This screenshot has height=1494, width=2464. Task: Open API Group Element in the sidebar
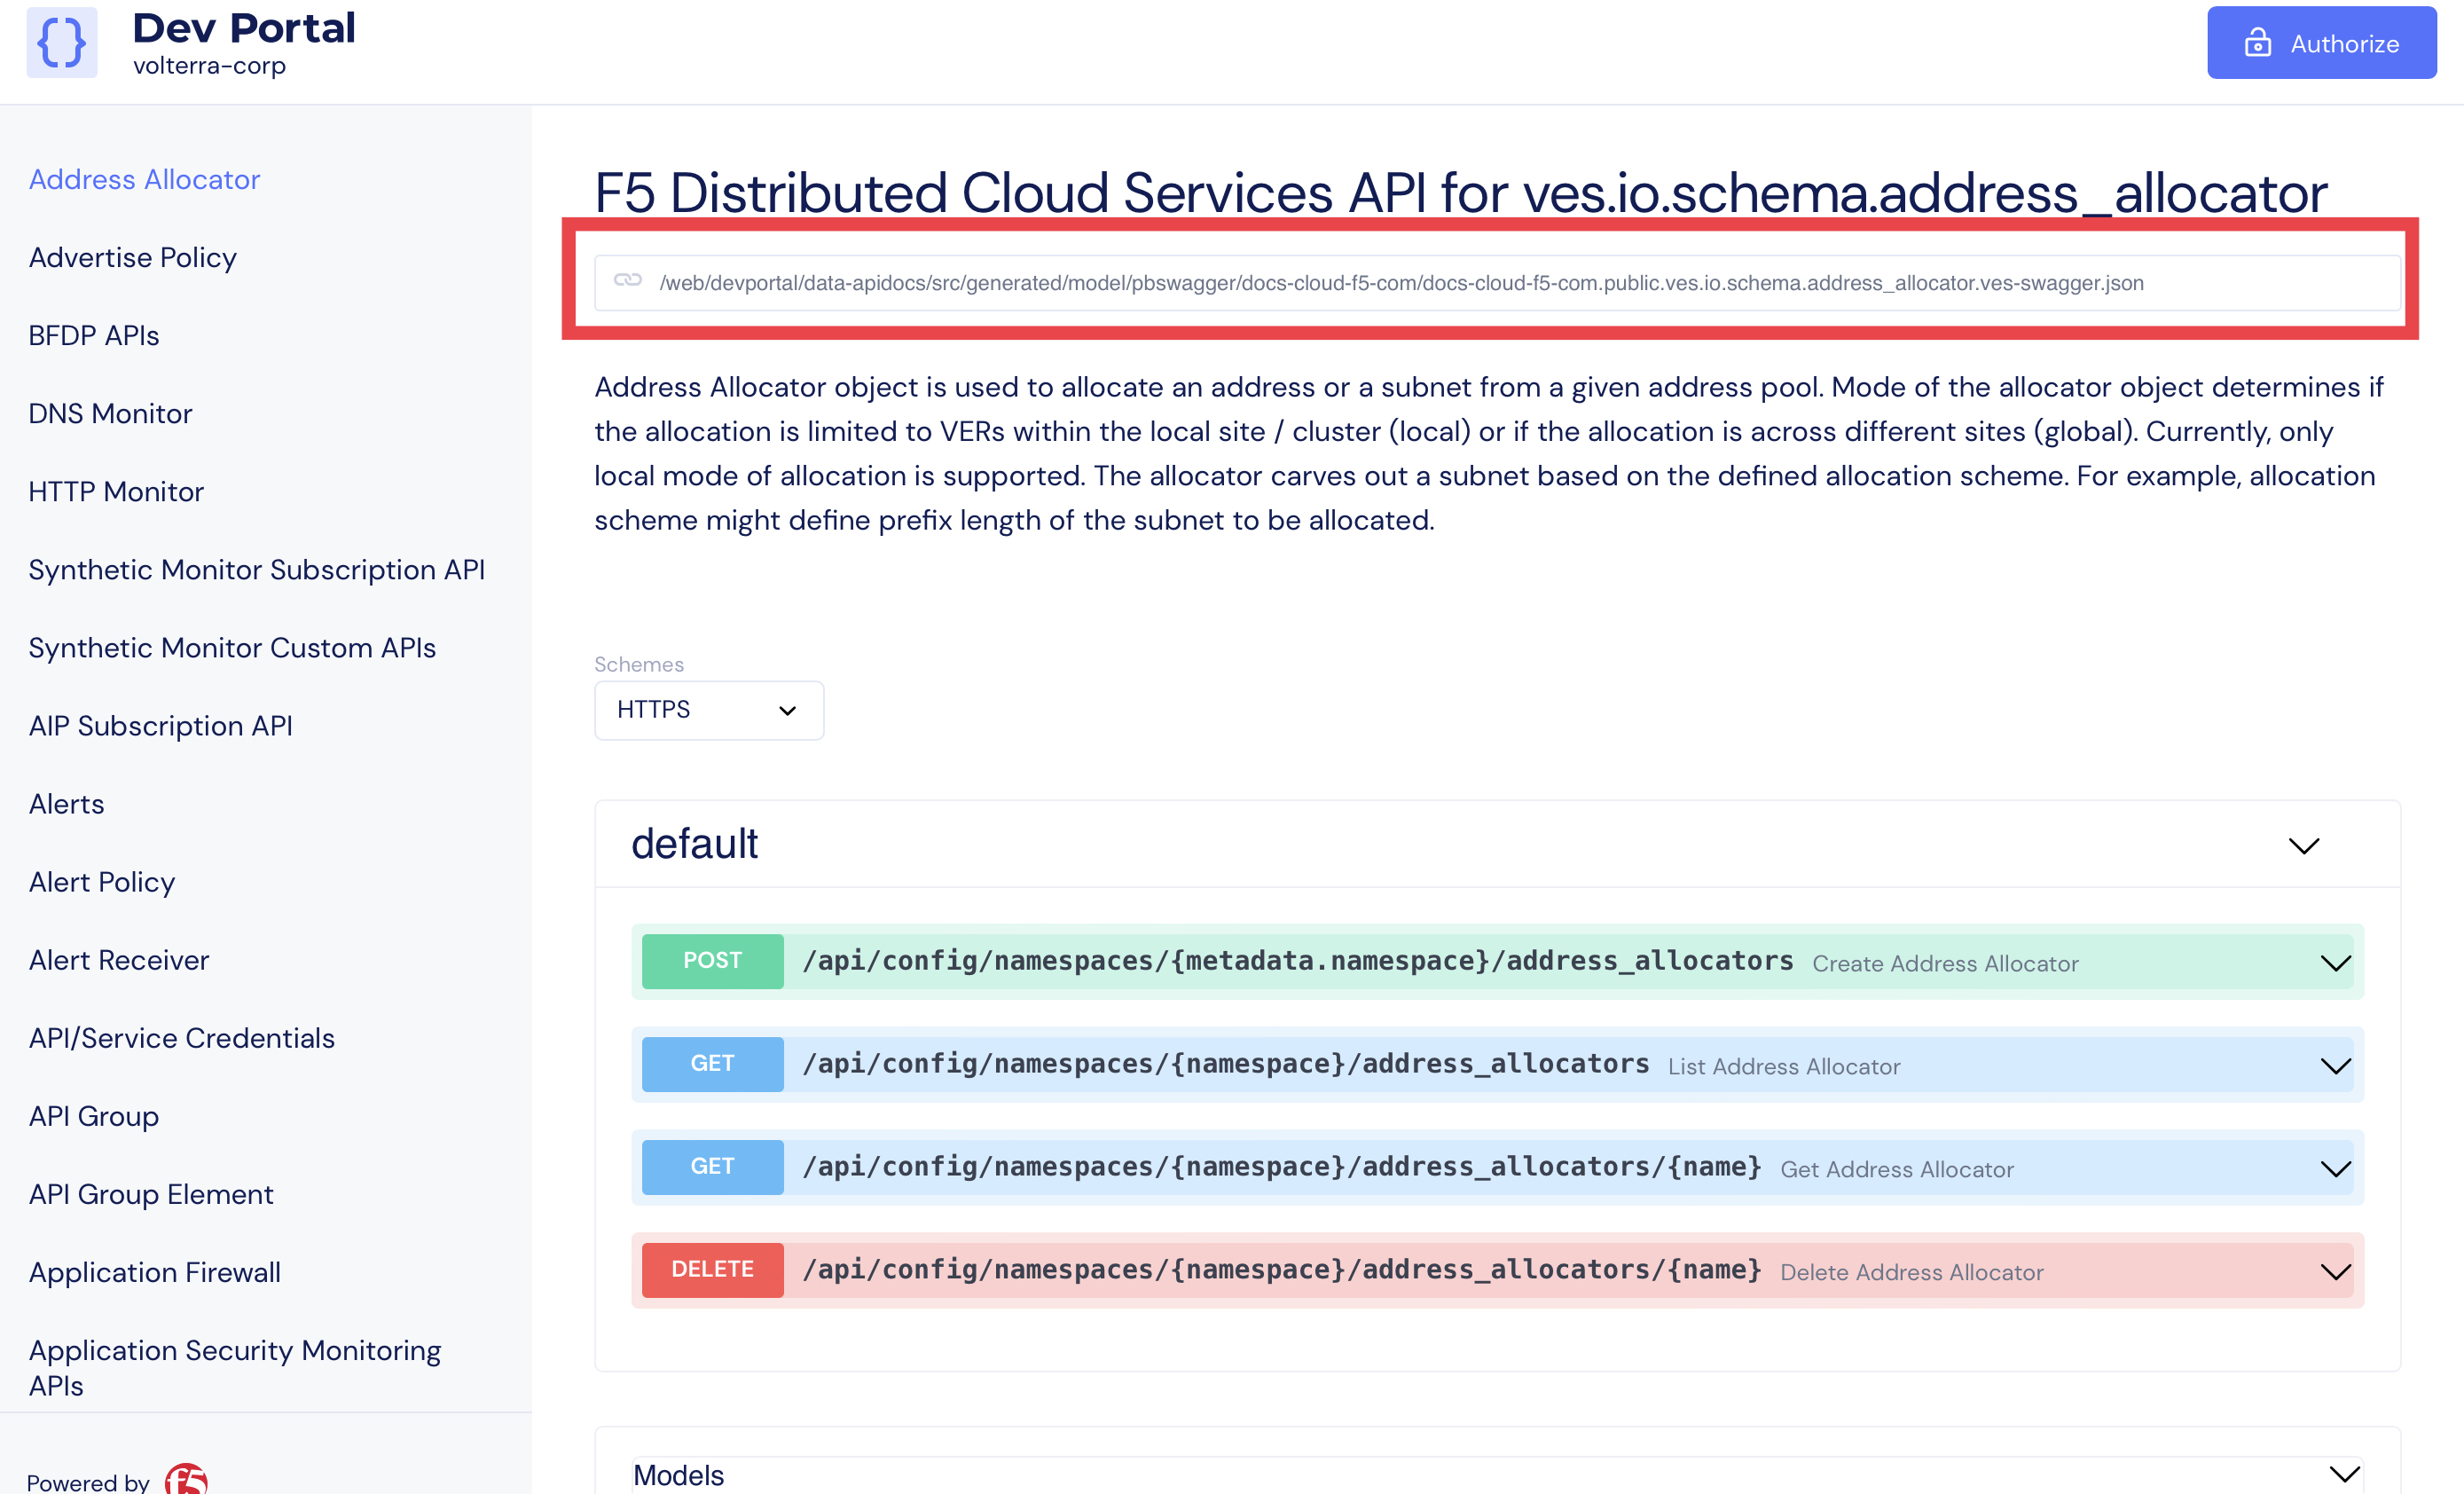coord(151,1193)
